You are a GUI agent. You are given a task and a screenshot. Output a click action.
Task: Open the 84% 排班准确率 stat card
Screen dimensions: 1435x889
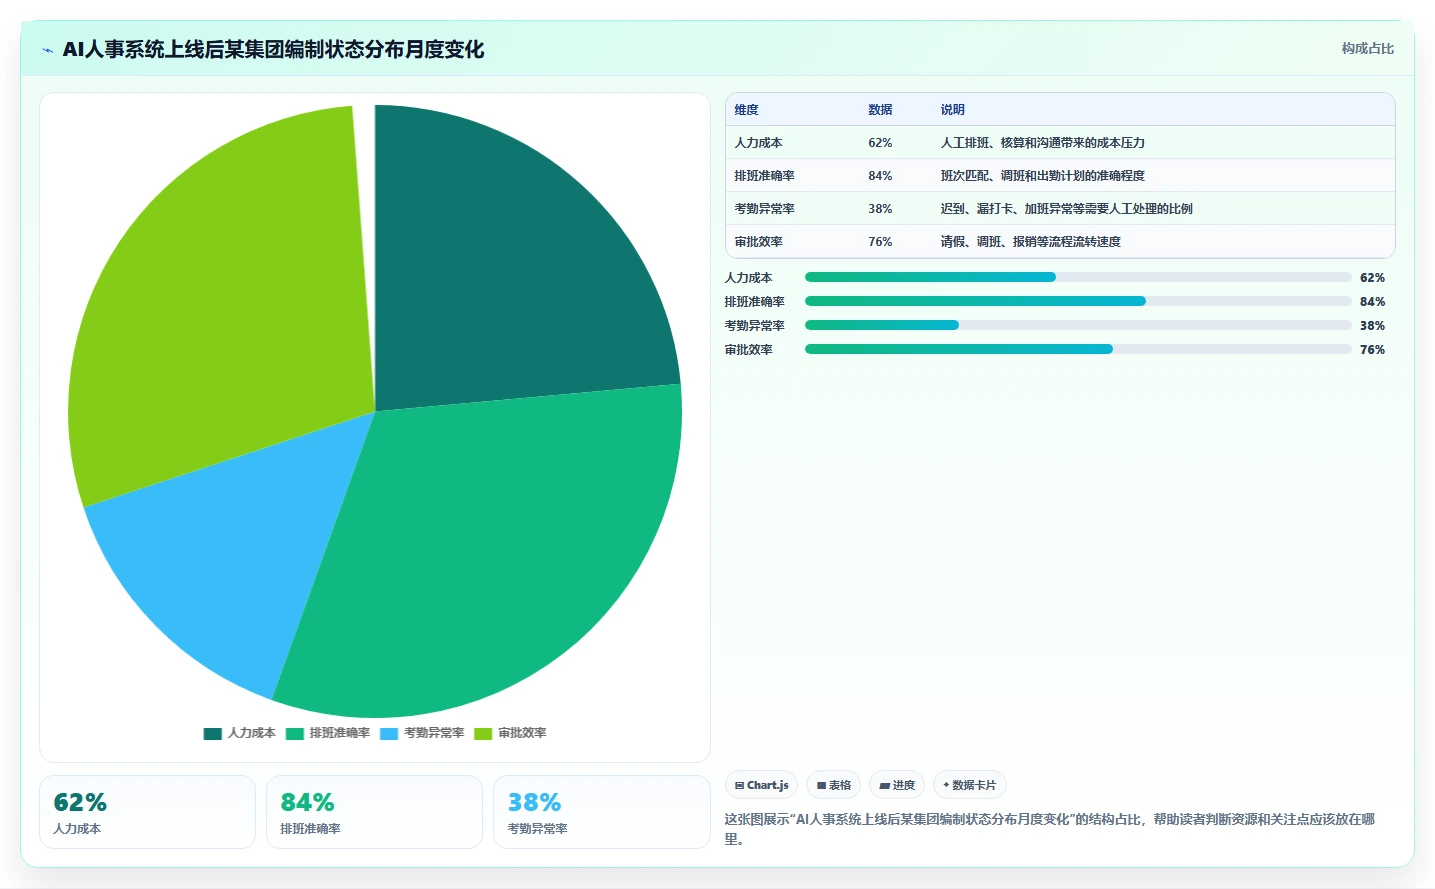[x=374, y=812]
